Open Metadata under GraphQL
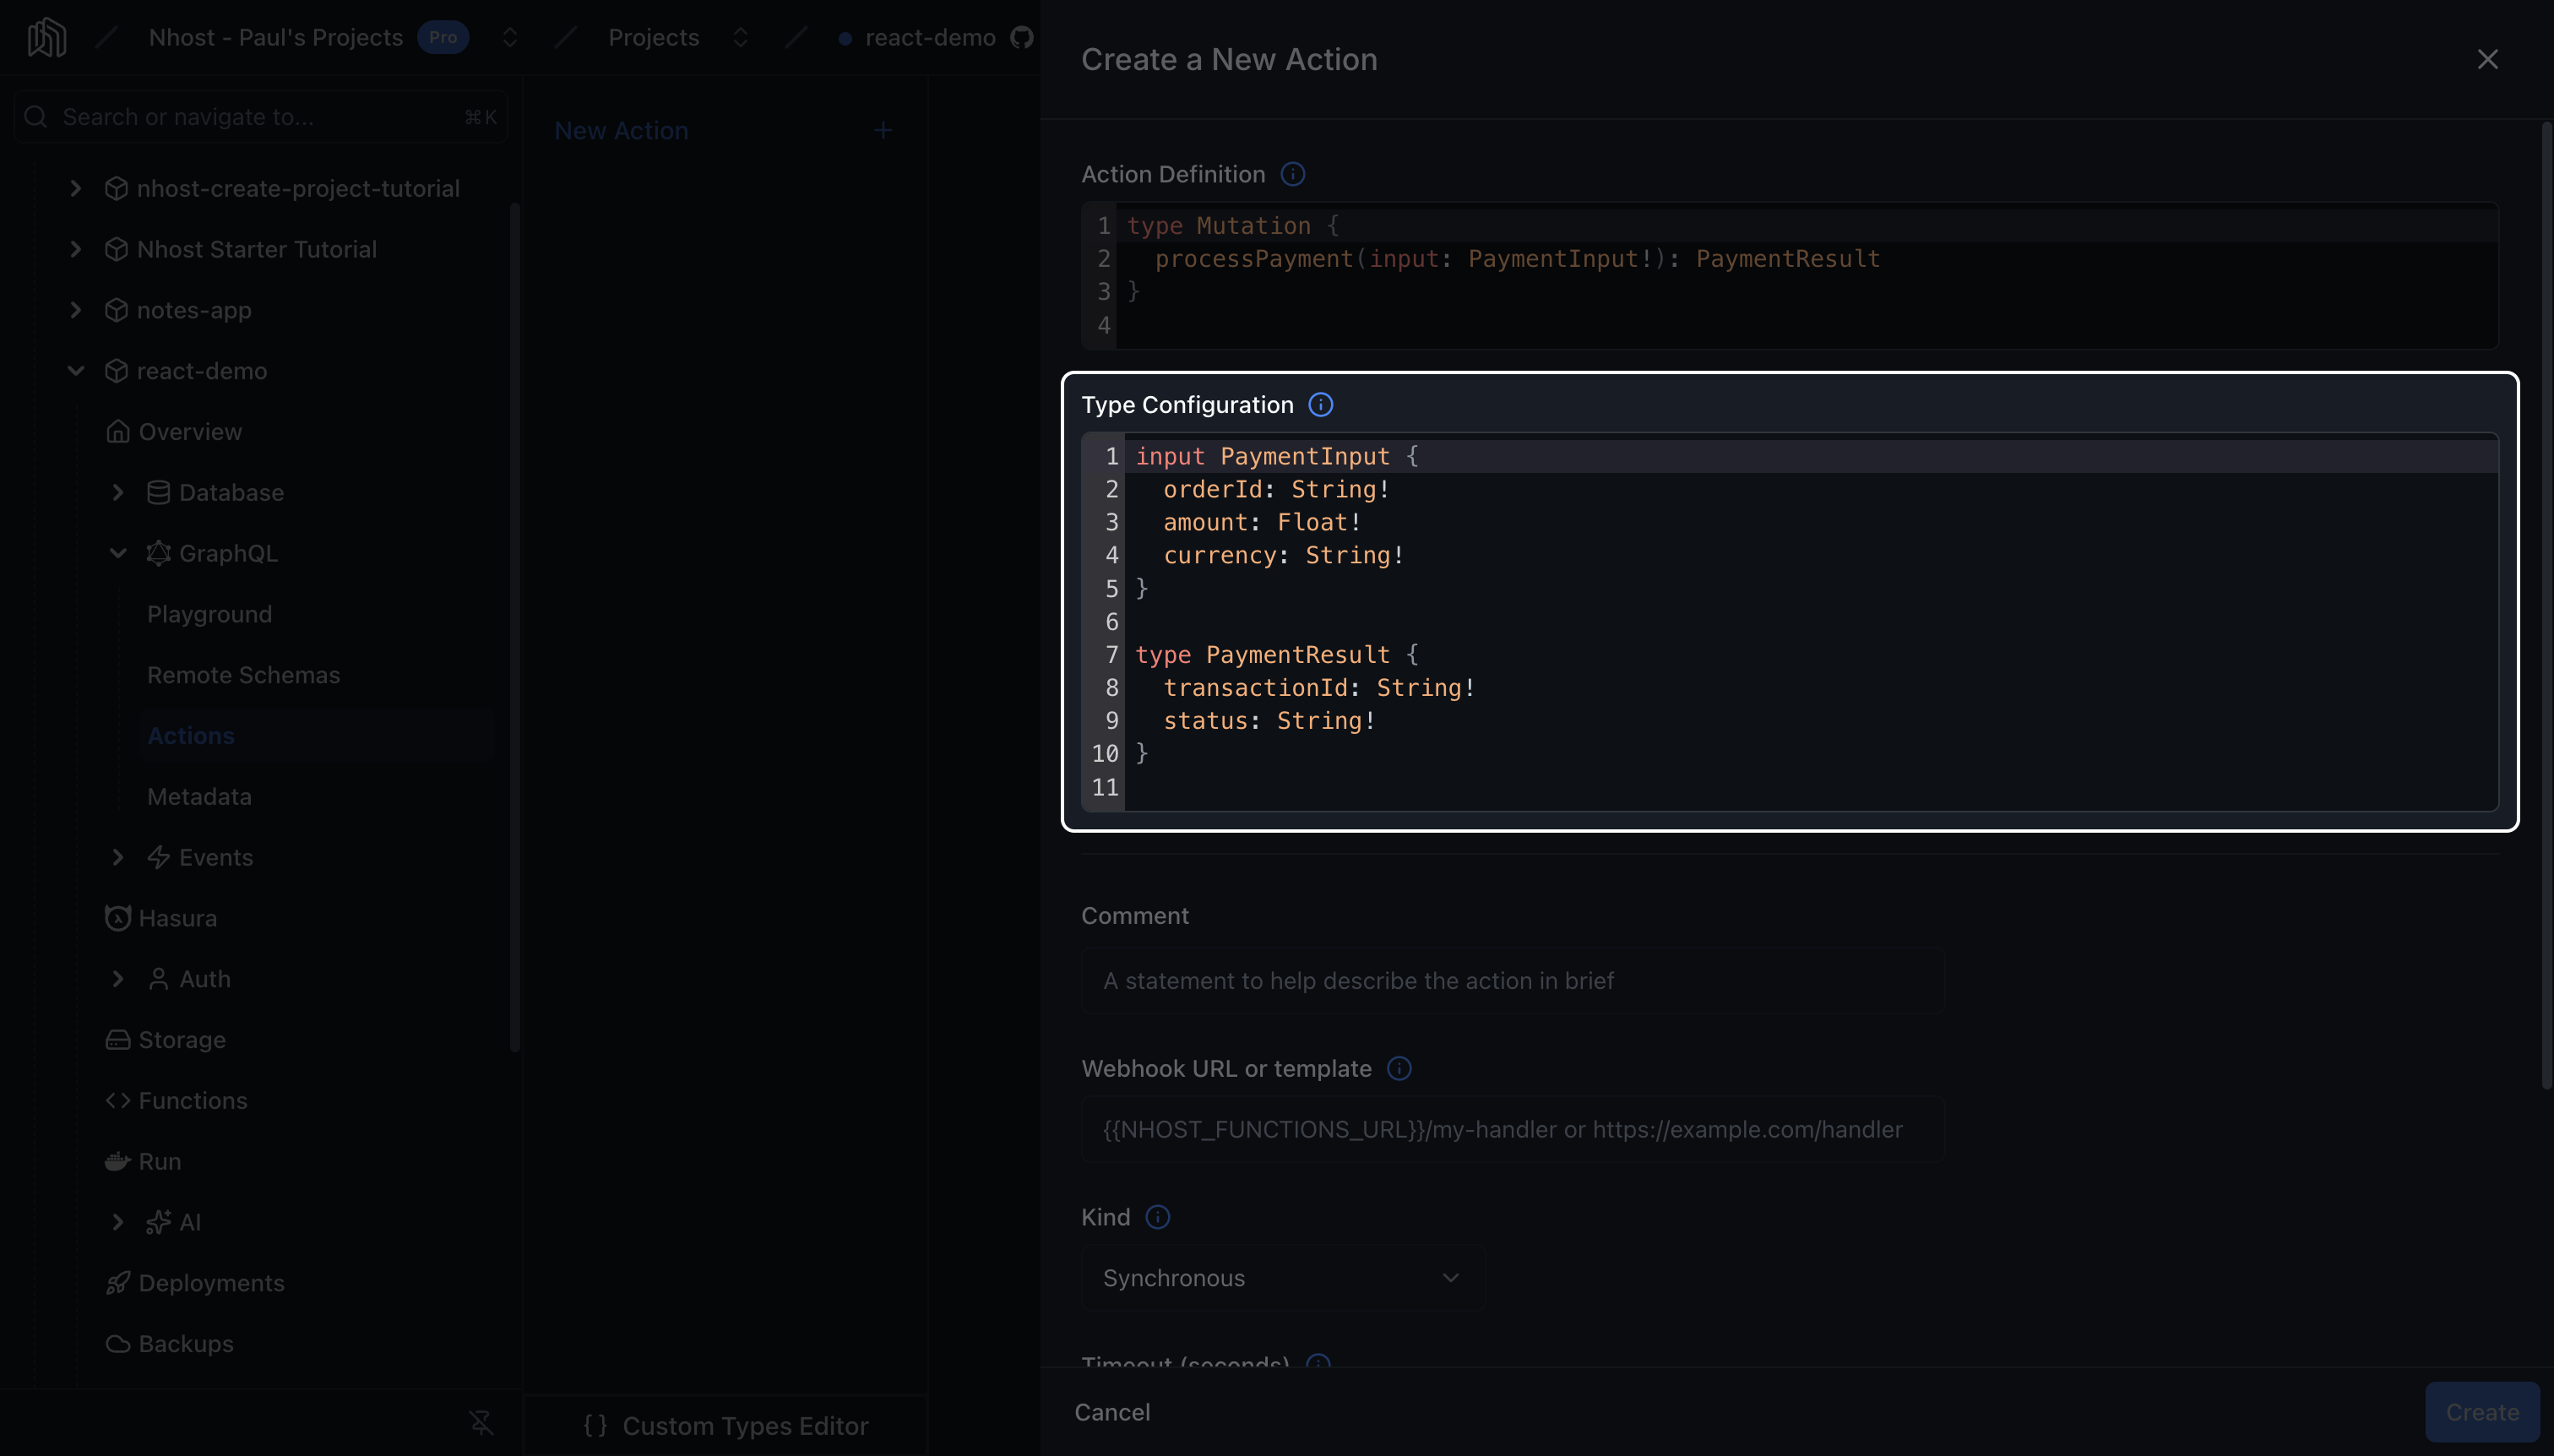Screen dimensions: 2554x1456 point(199,797)
